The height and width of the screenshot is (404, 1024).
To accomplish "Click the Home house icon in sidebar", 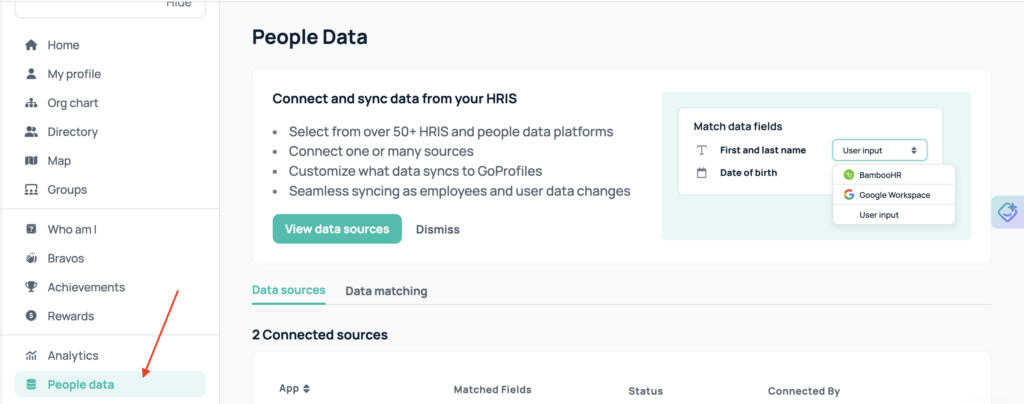I will (x=31, y=45).
